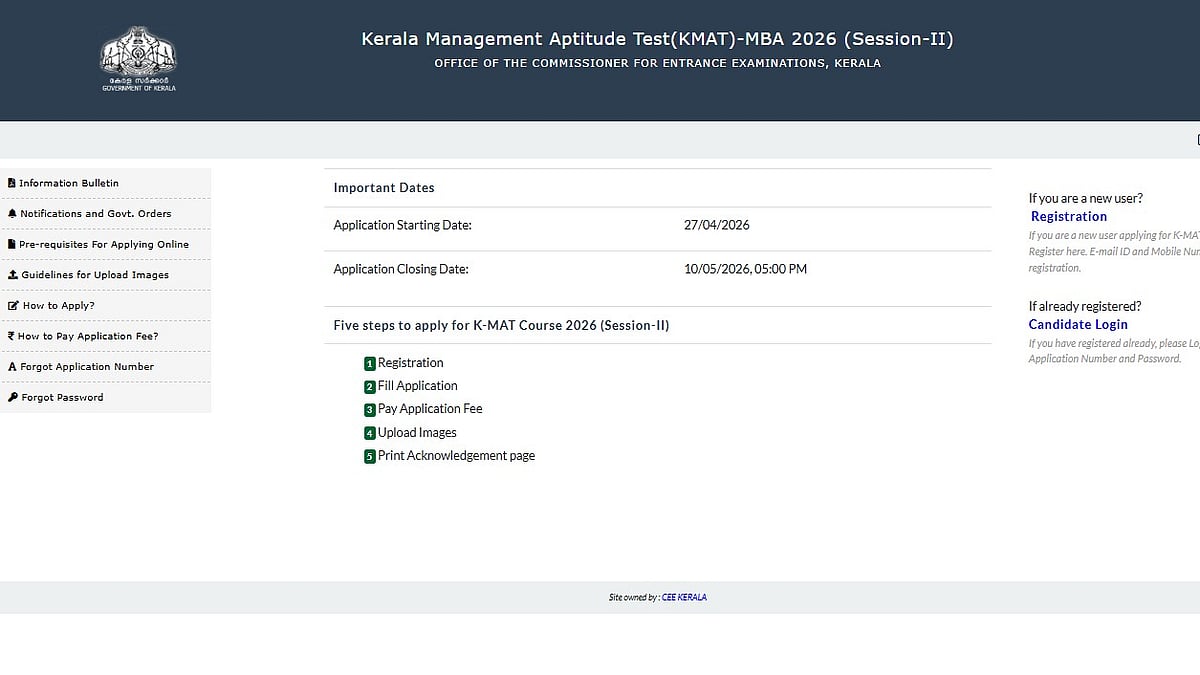The height and width of the screenshot is (675, 1200).
Task: Click the green step 2 badge
Action: 370,387
